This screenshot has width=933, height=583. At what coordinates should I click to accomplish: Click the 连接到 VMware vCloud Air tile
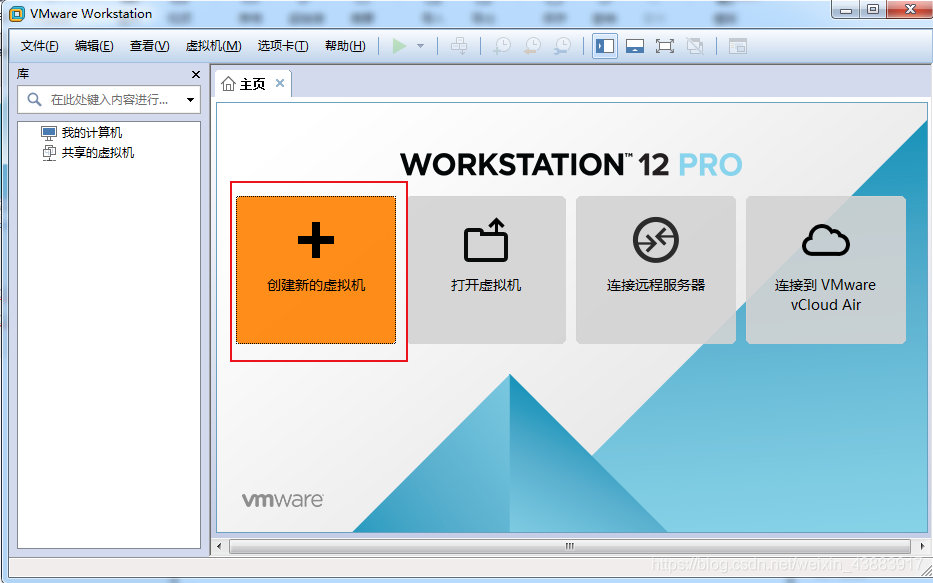coord(826,270)
